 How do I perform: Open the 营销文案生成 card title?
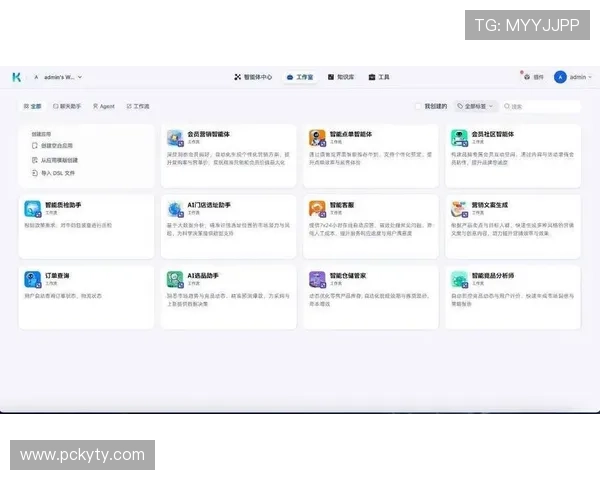pyautogui.click(x=489, y=205)
